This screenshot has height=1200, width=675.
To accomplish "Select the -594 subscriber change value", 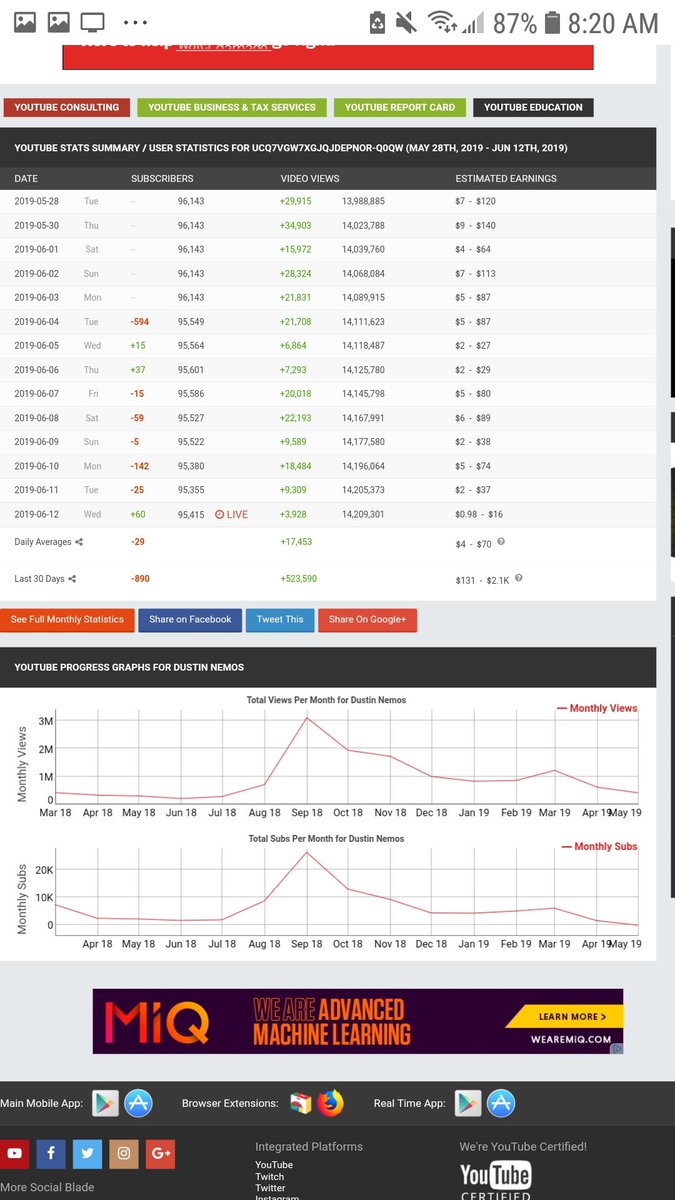I will [139, 322].
